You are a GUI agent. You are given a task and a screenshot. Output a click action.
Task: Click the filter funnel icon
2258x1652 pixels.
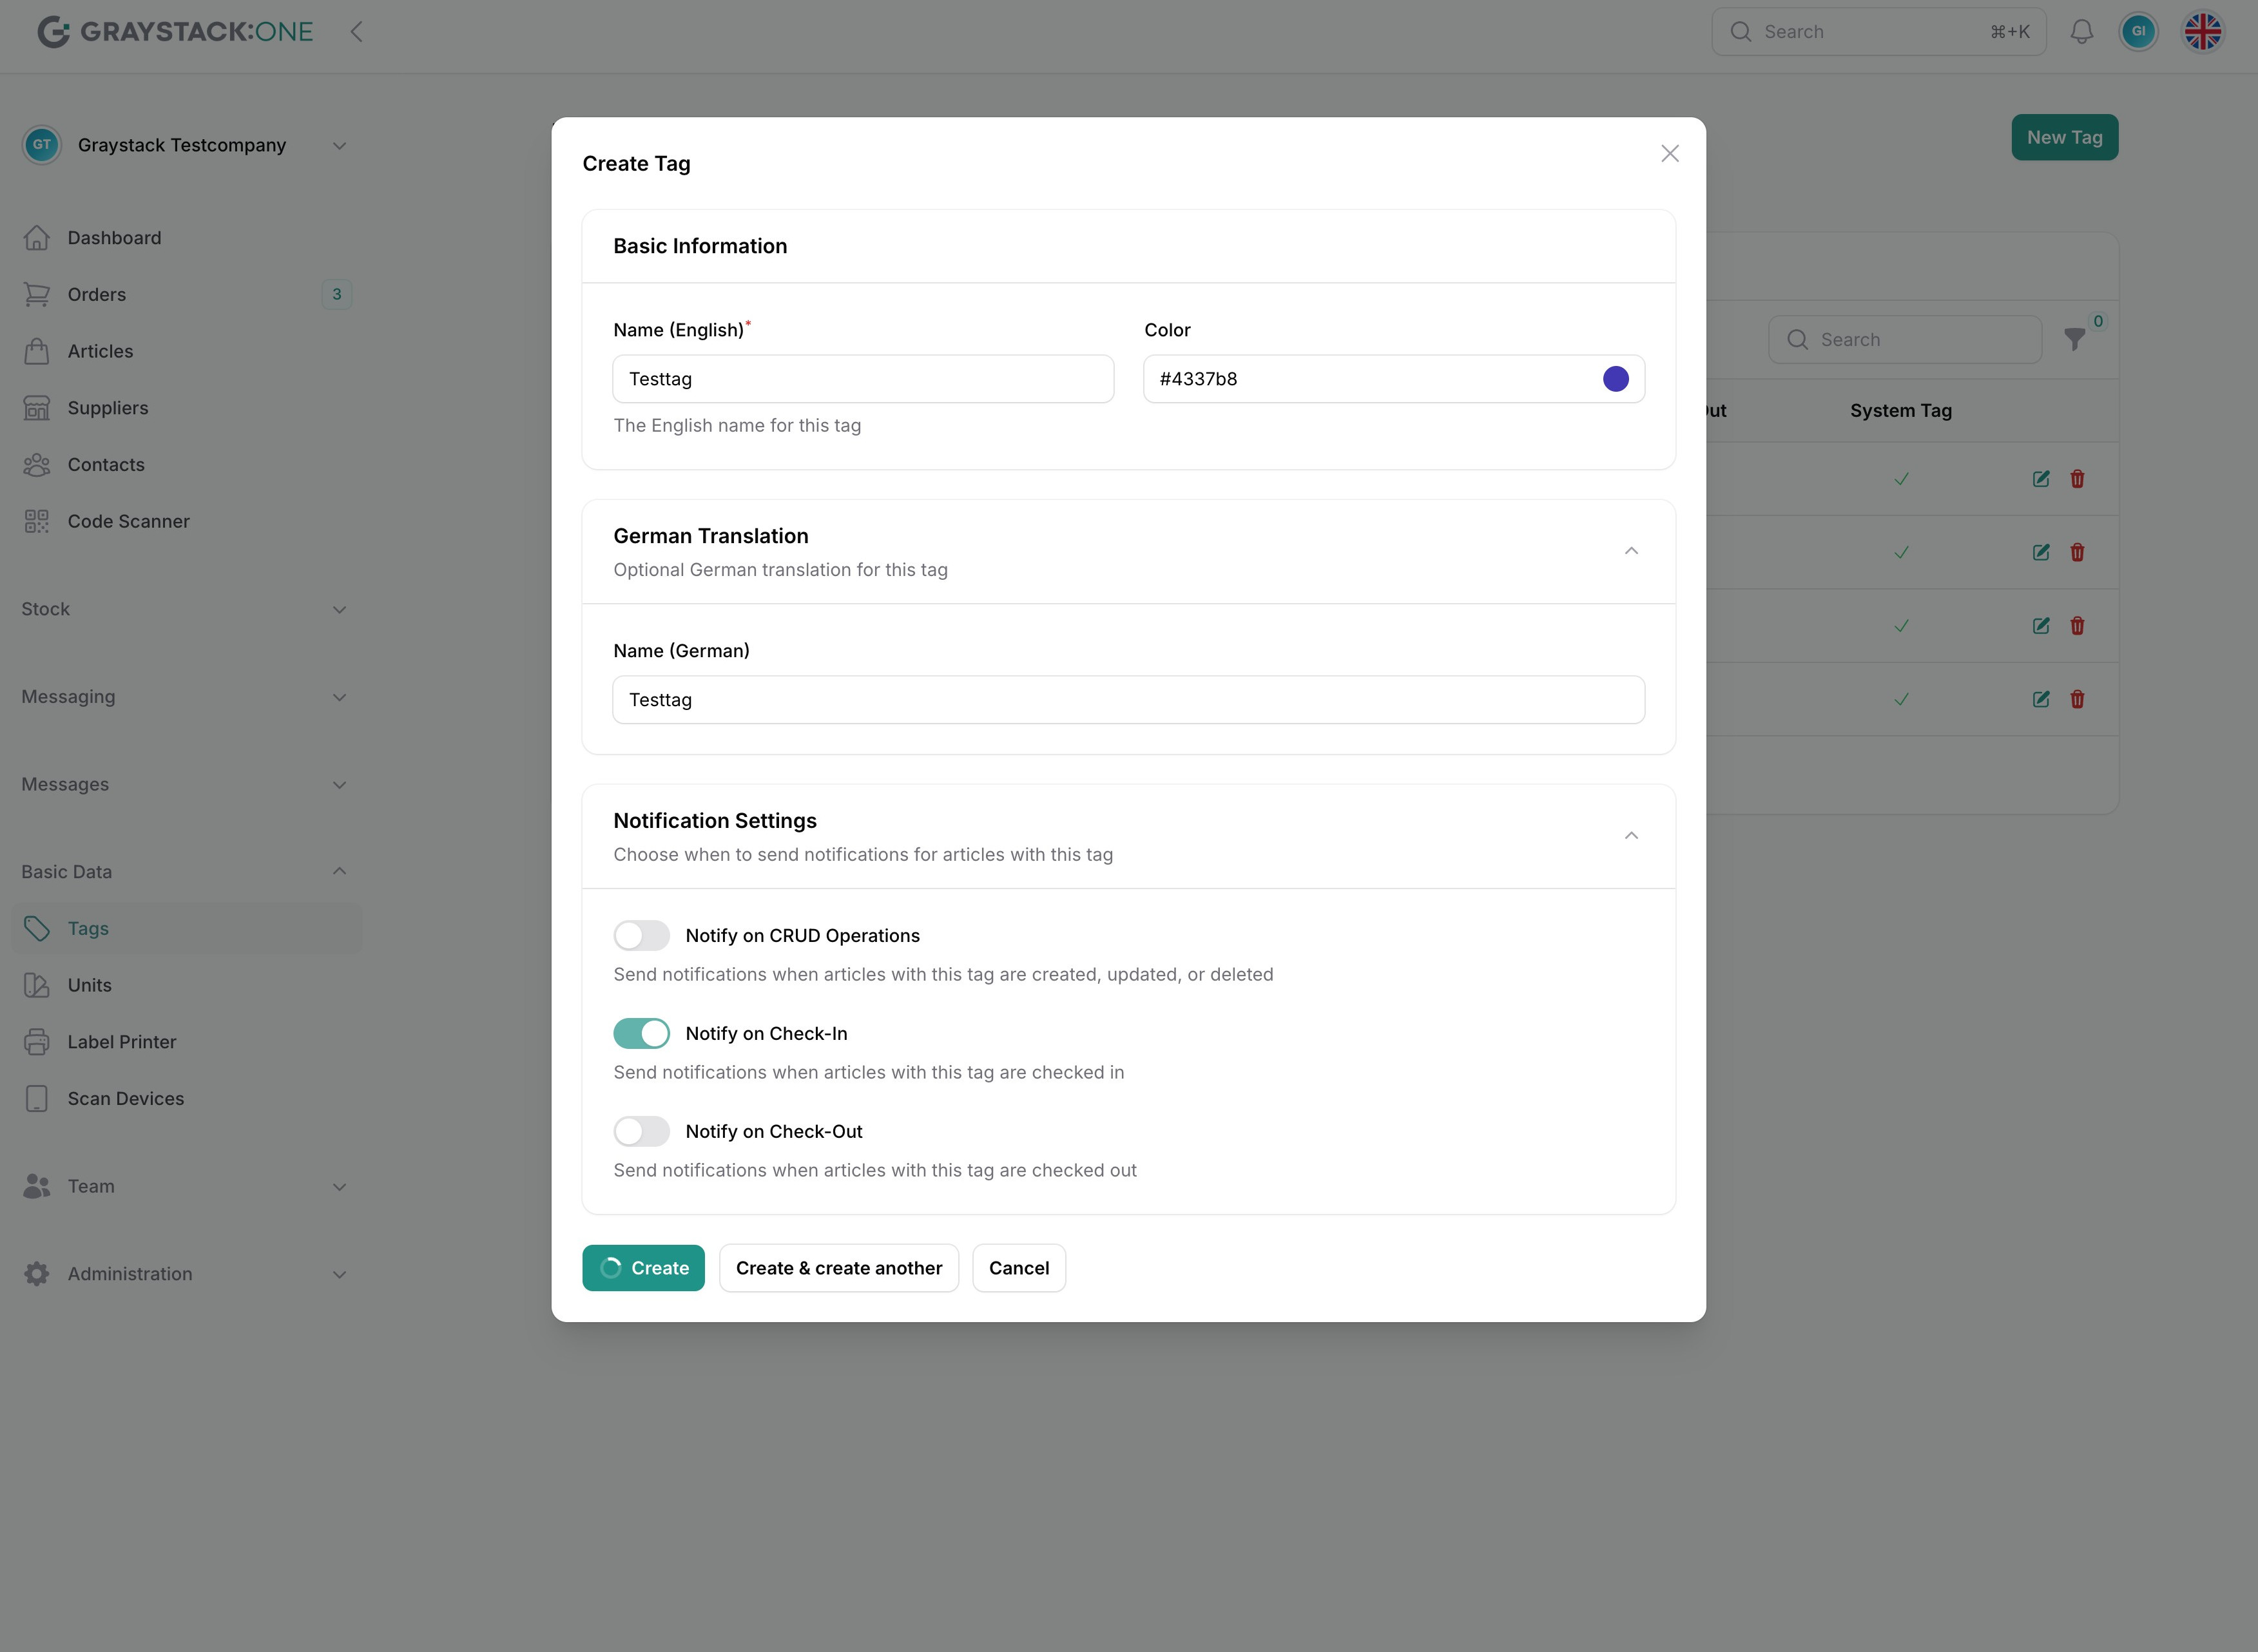click(2074, 340)
